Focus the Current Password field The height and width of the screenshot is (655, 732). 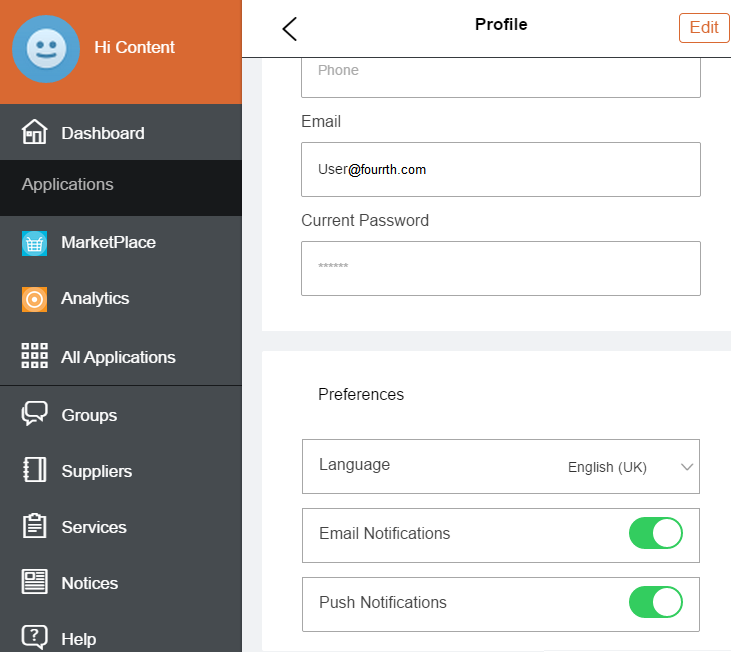pos(500,268)
